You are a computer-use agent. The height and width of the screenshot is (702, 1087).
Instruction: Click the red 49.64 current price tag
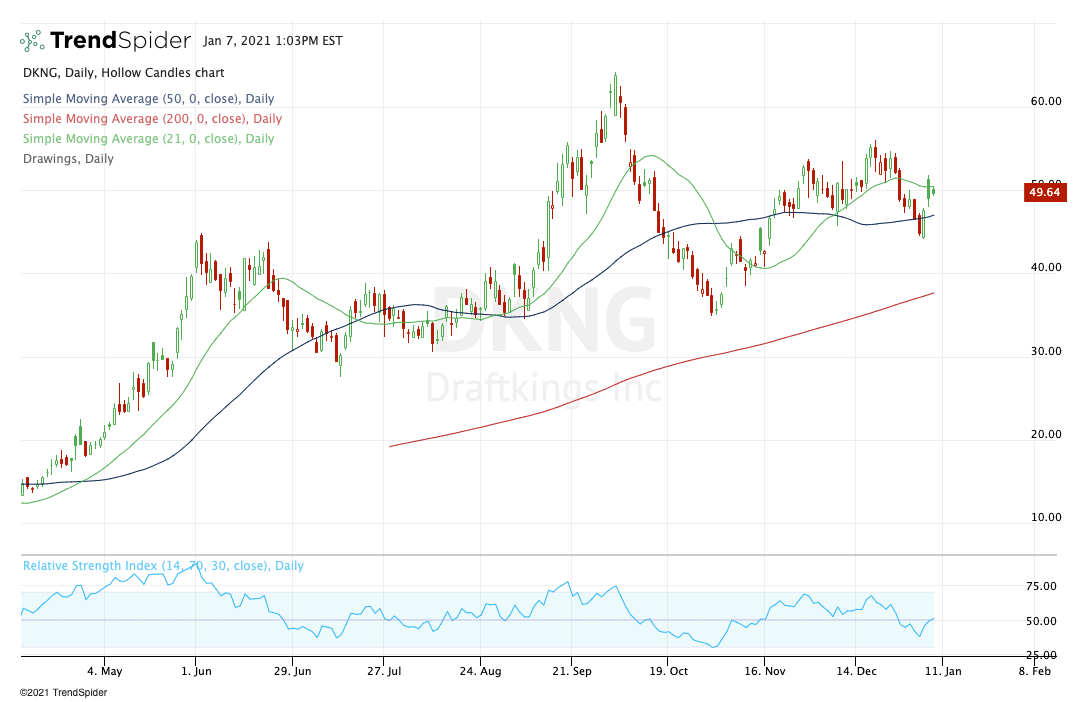pos(1045,192)
